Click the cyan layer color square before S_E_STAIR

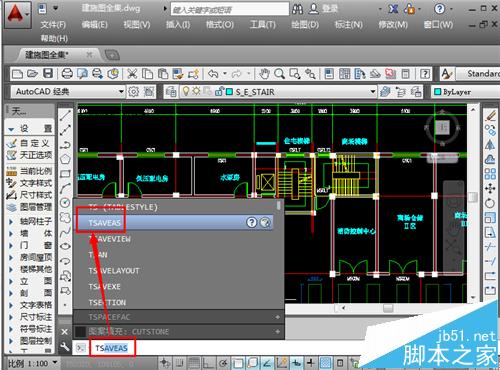point(229,91)
